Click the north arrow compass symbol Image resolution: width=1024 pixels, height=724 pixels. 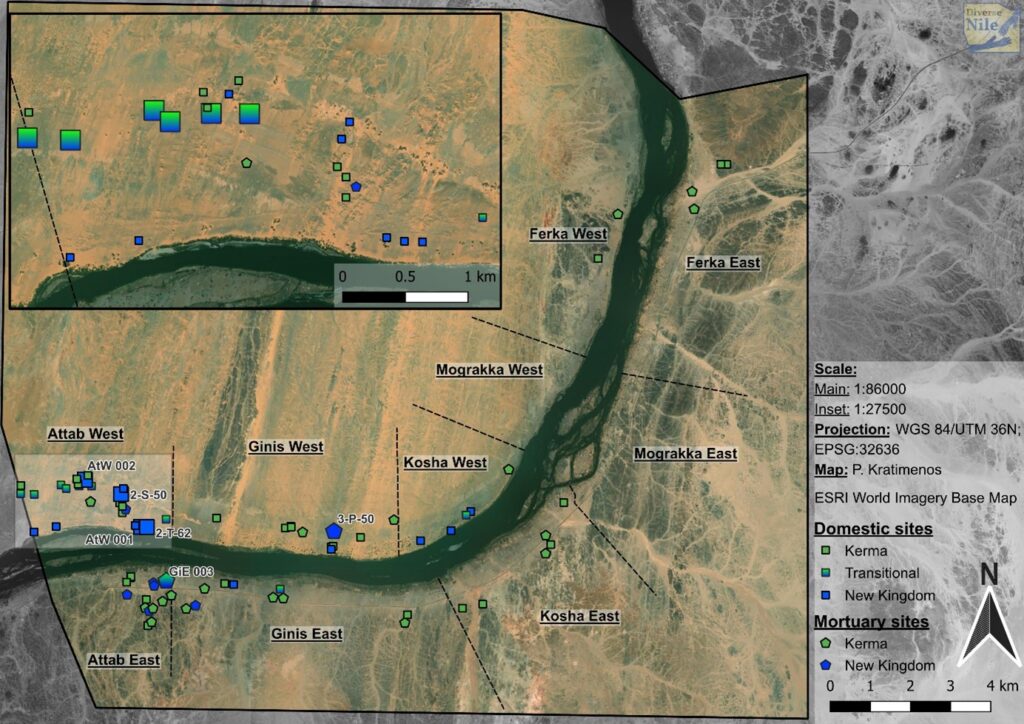(989, 614)
